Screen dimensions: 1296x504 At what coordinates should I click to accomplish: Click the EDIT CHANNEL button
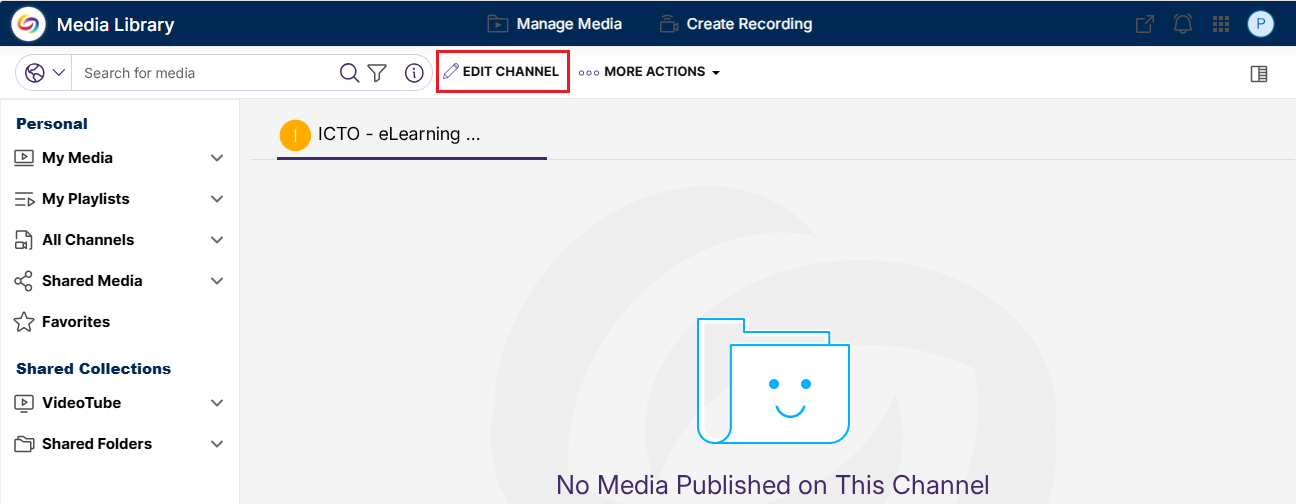pyautogui.click(x=502, y=72)
